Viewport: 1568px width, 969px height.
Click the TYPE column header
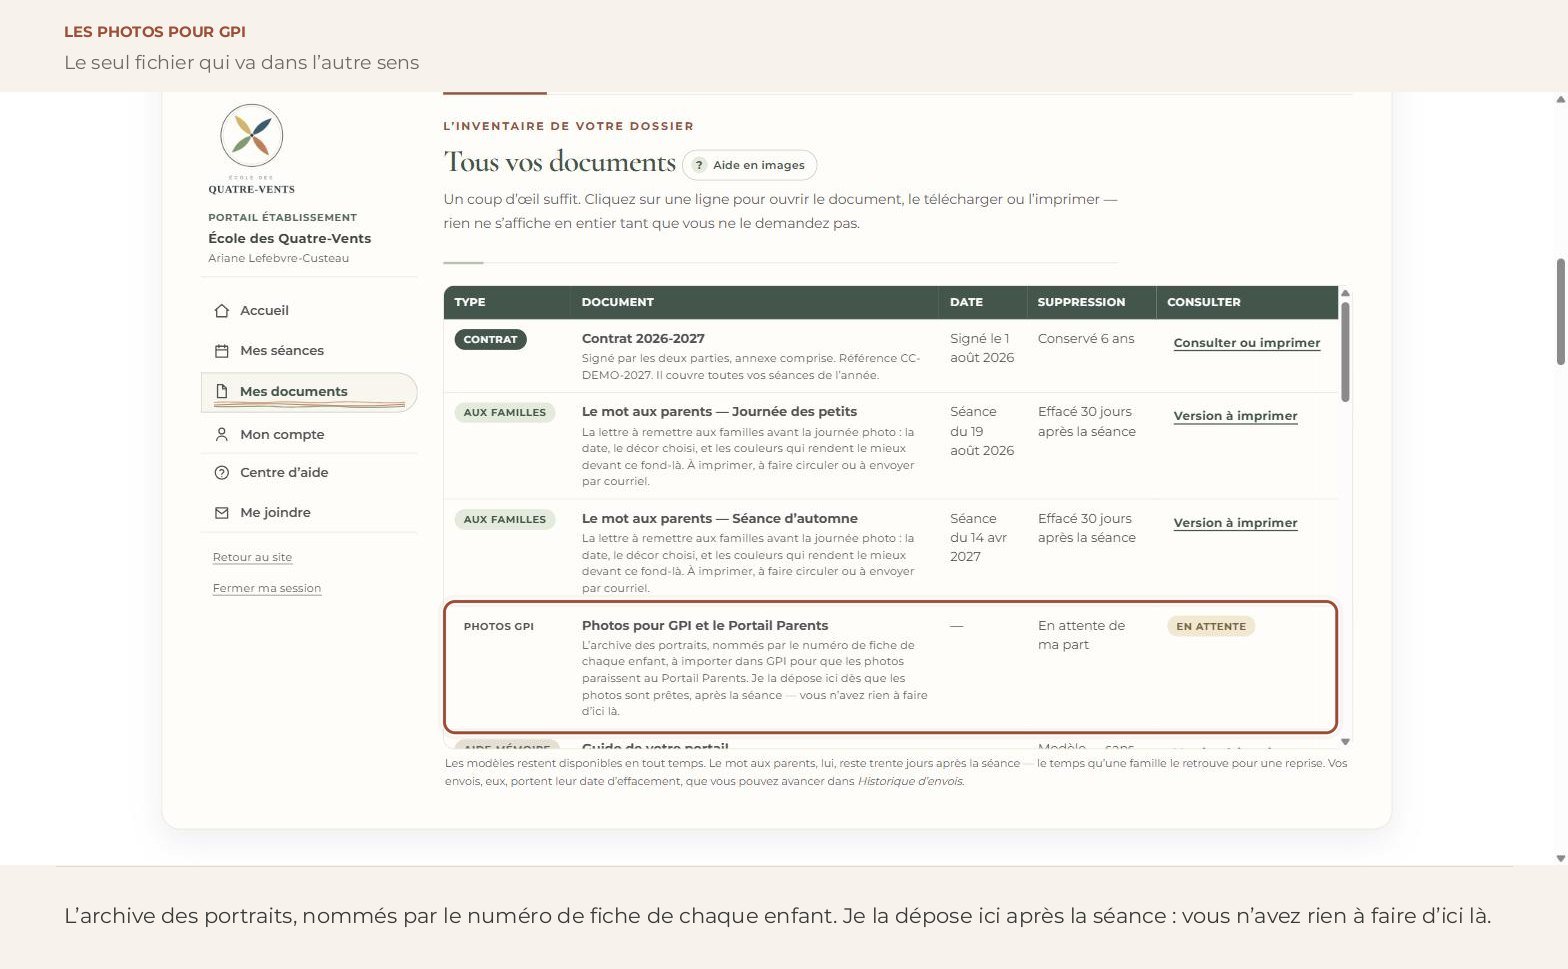pyautogui.click(x=470, y=302)
